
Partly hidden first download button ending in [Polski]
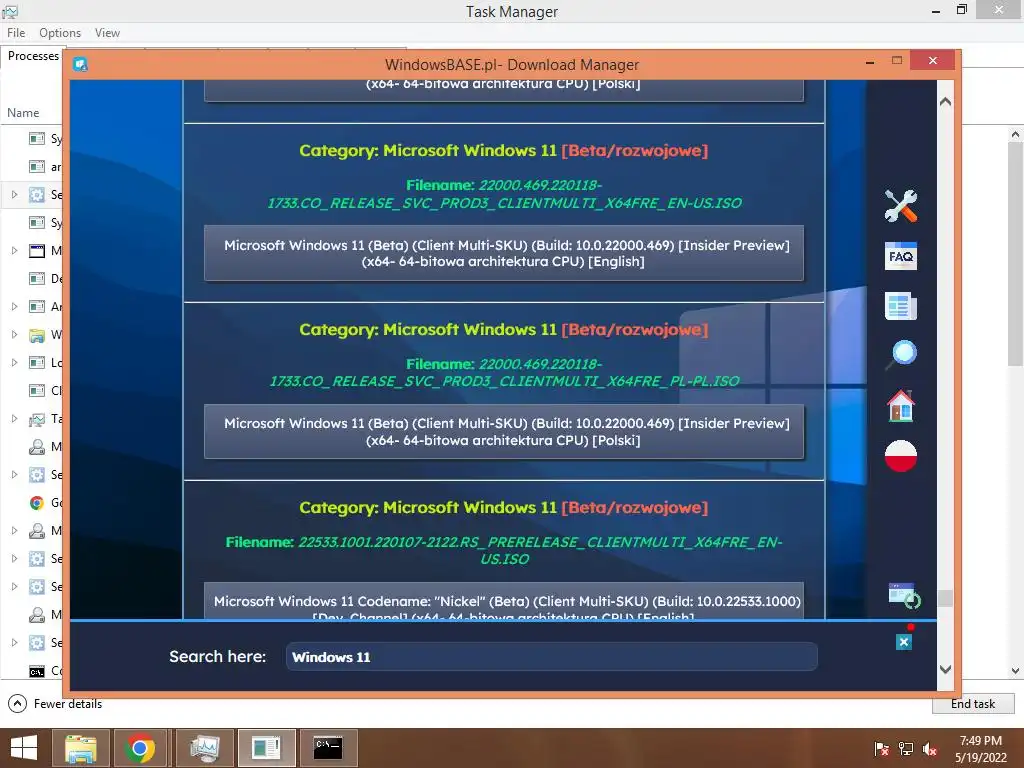[x=504, y=91]
